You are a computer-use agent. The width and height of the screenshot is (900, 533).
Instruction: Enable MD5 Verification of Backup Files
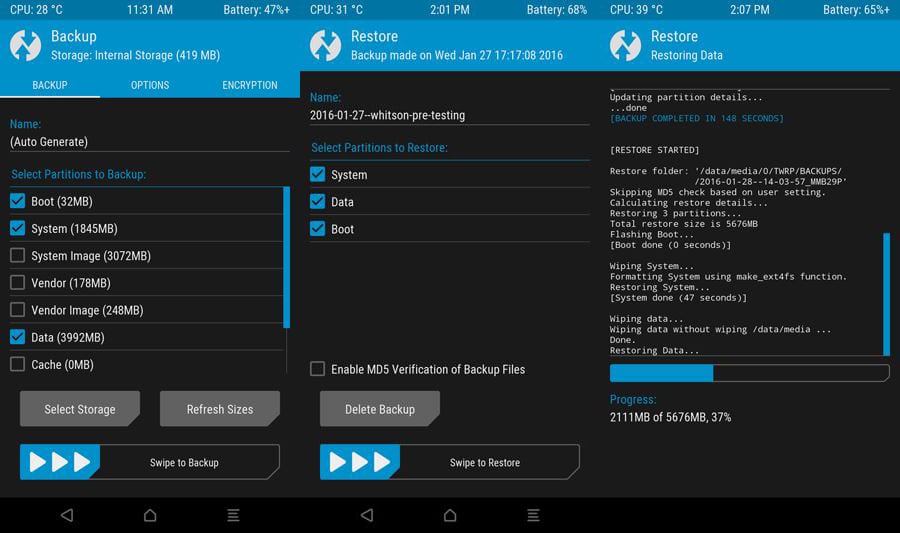(317, 369)
